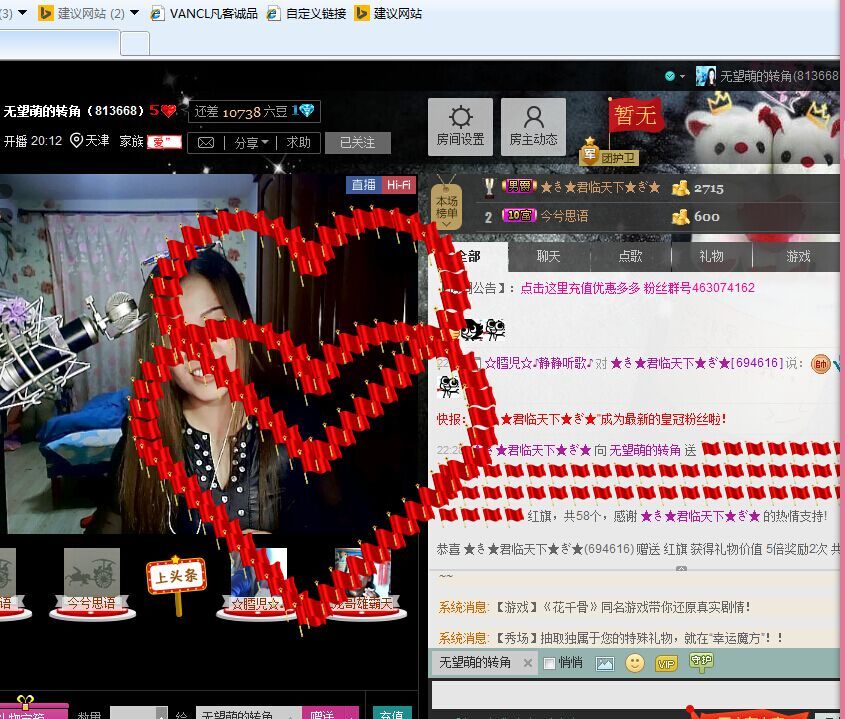Switch to the 聊天 tab
Screen dimensions: 845x719
[x=549, y=257]
